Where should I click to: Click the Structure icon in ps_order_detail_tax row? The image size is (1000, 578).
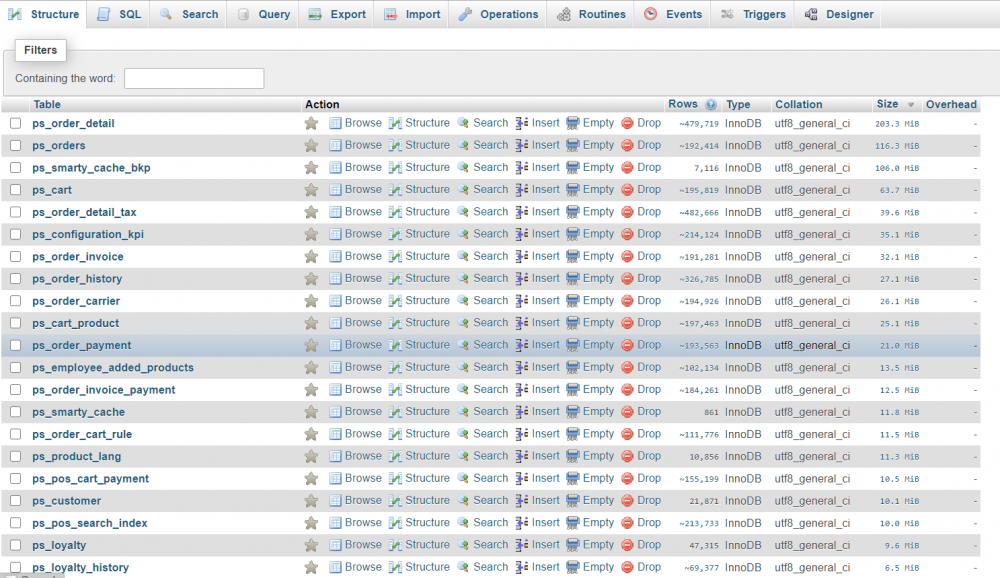pyautogui.click(x=395, y=212)
